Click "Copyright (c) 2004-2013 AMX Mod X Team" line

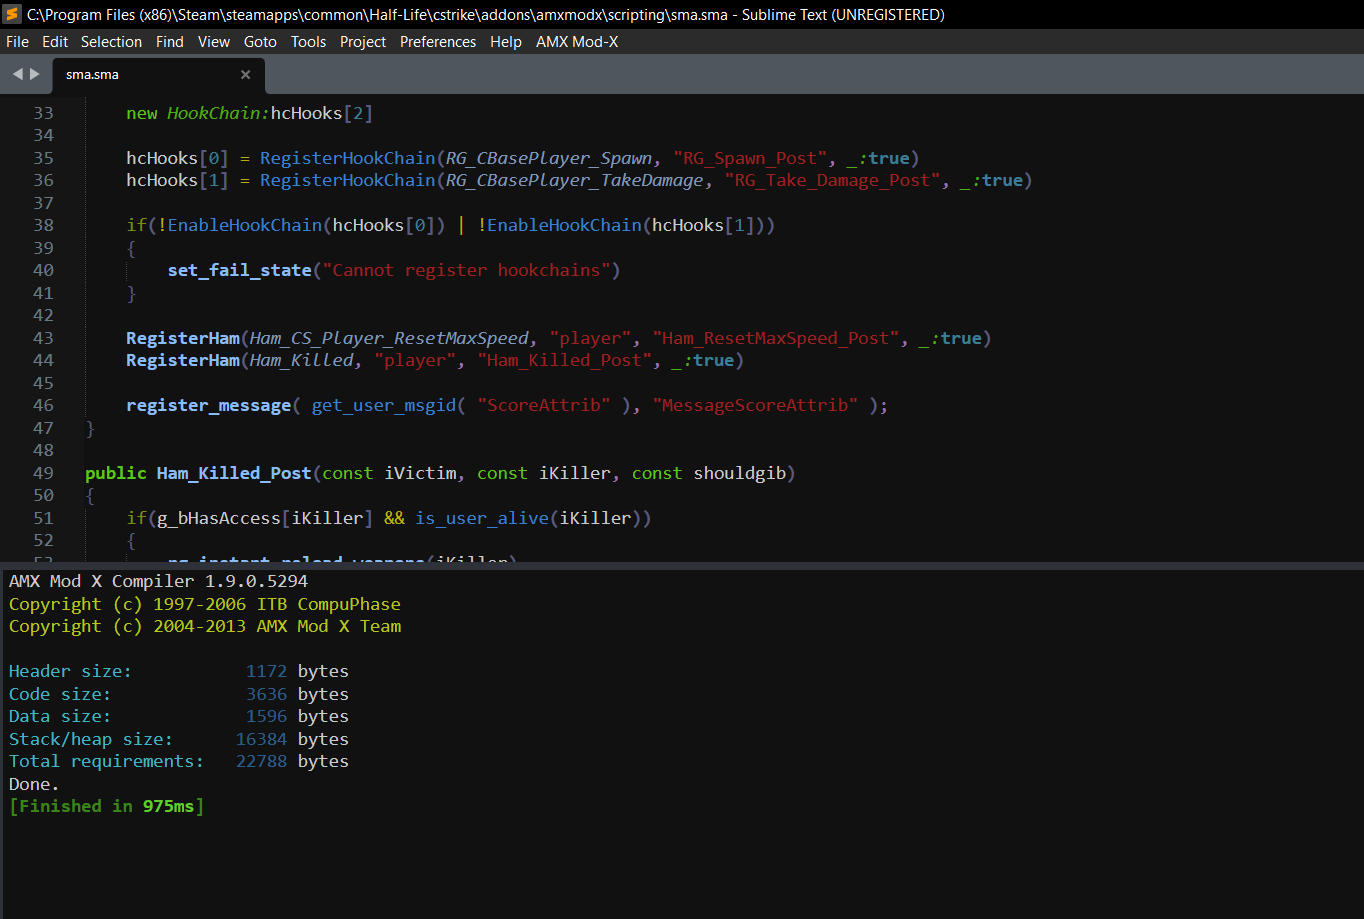(x=205, y=626)
